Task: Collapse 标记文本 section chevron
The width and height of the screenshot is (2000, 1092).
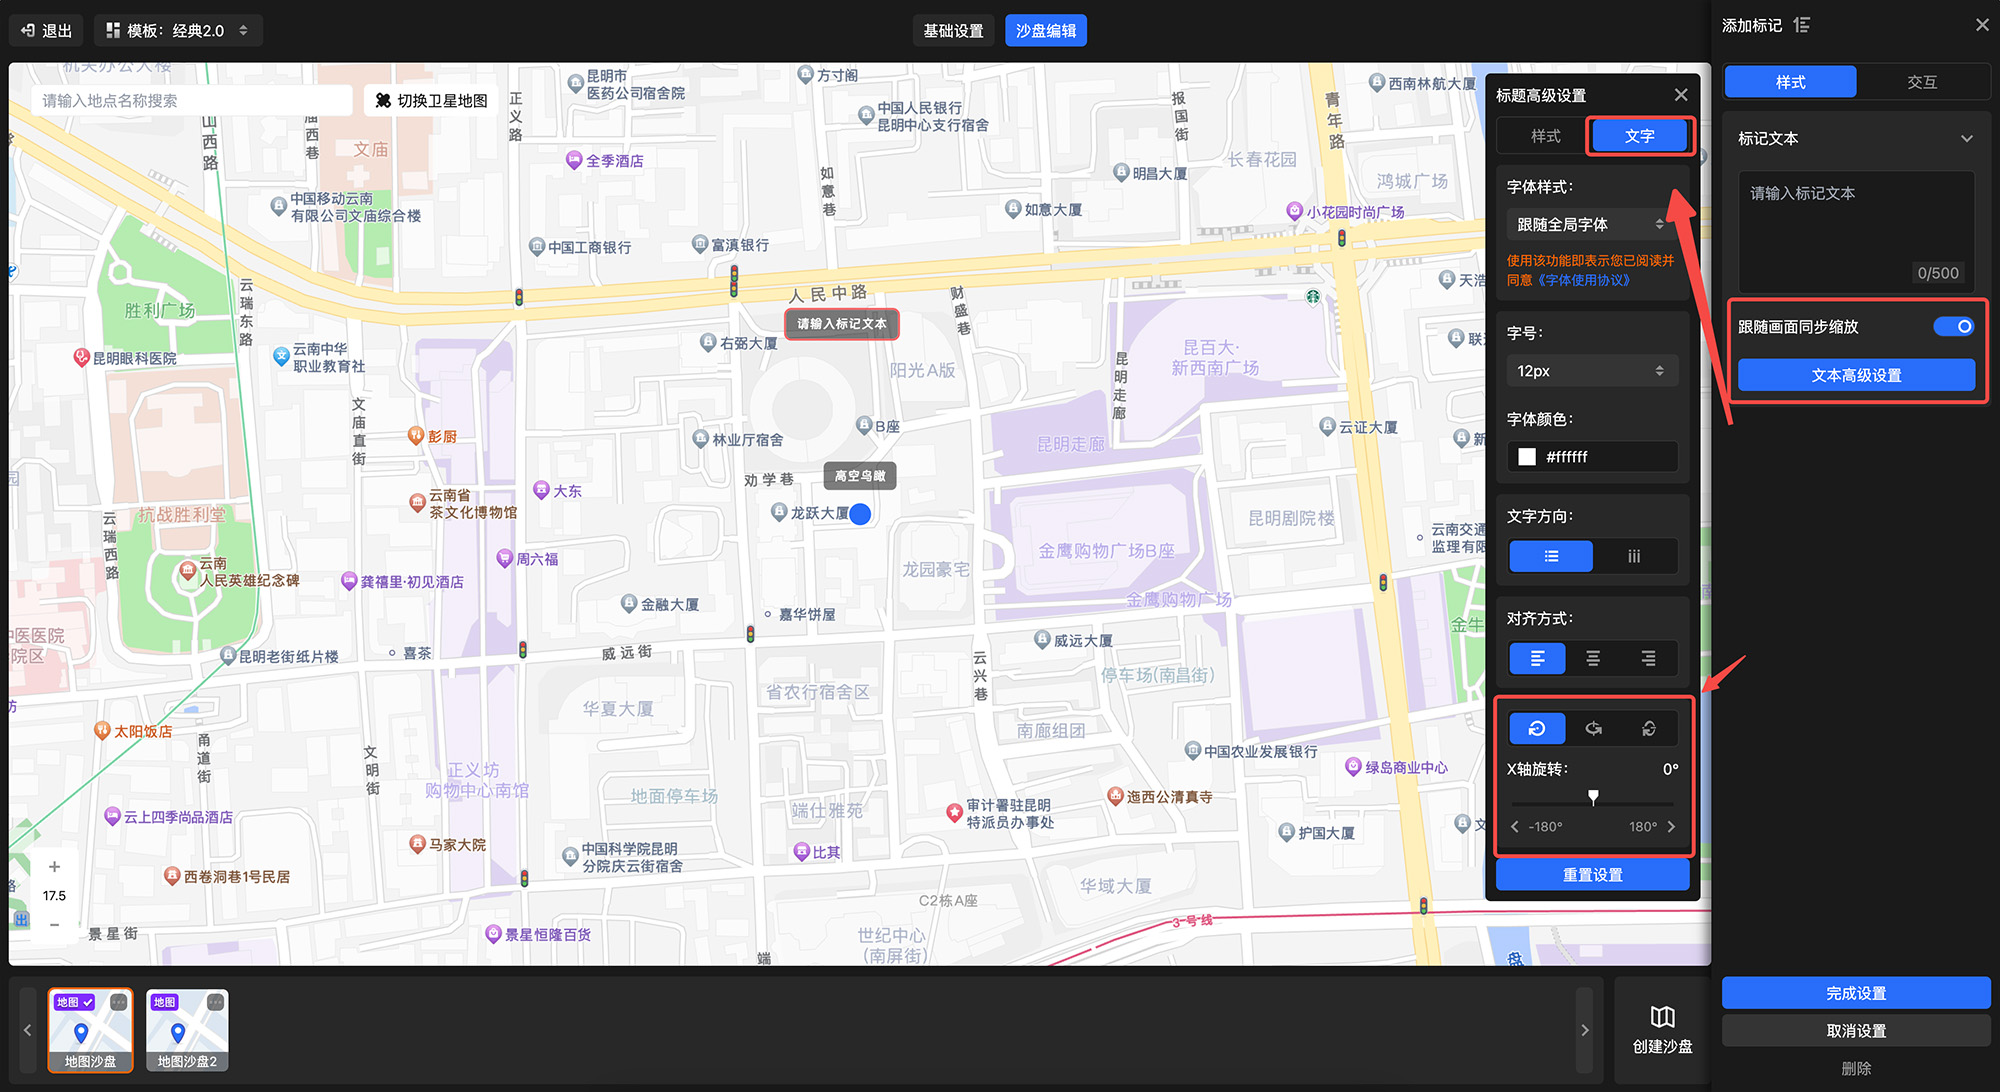Action: click(x=1966, y=139)
